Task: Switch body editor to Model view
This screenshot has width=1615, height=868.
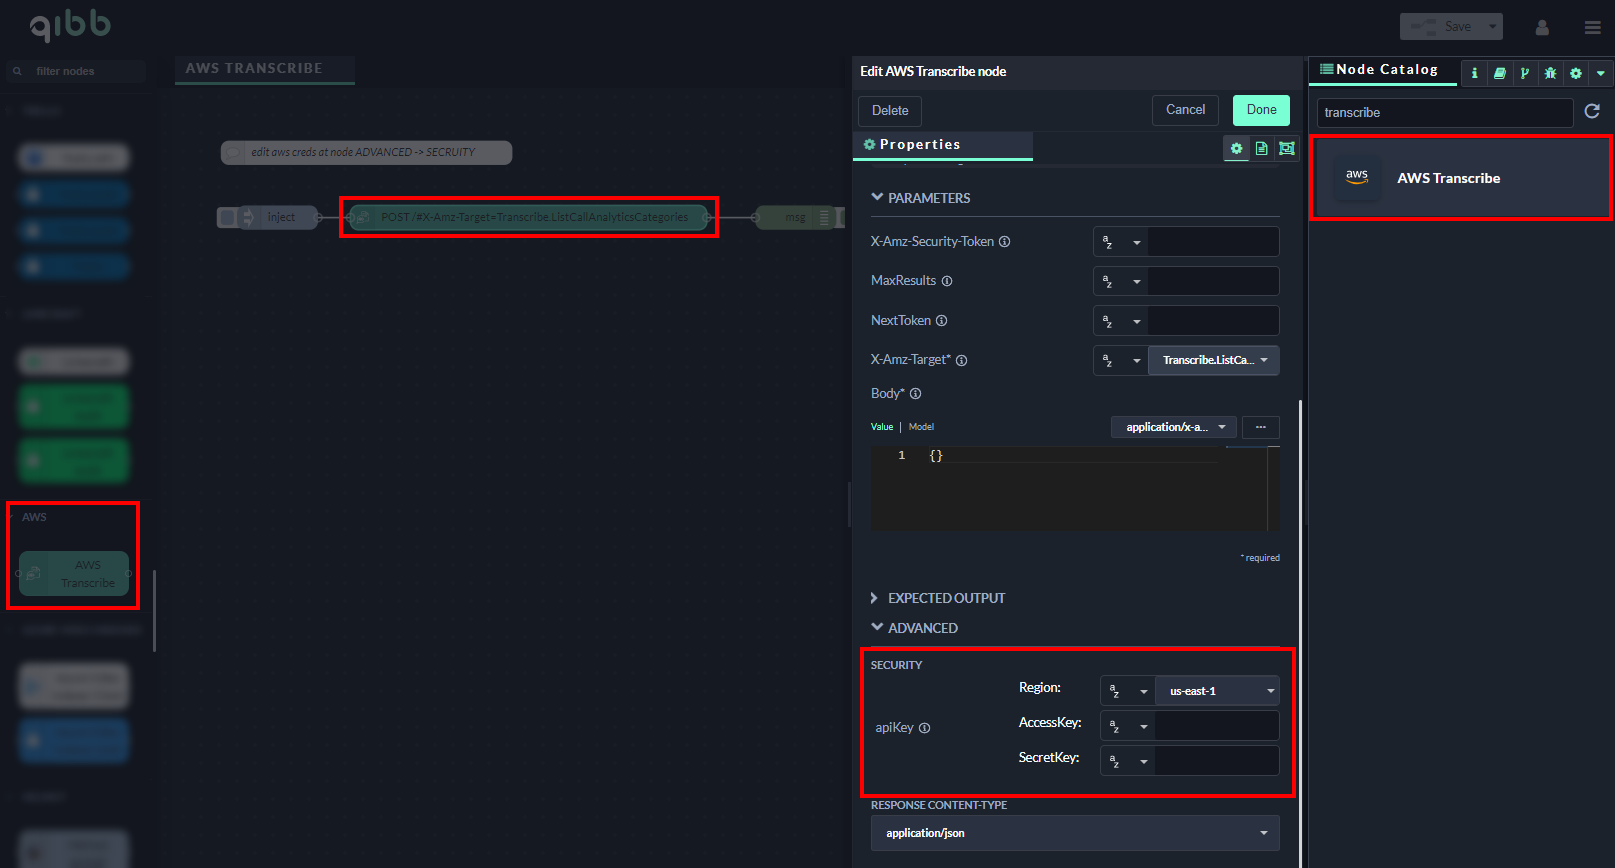Action: [x=921, y=427]
